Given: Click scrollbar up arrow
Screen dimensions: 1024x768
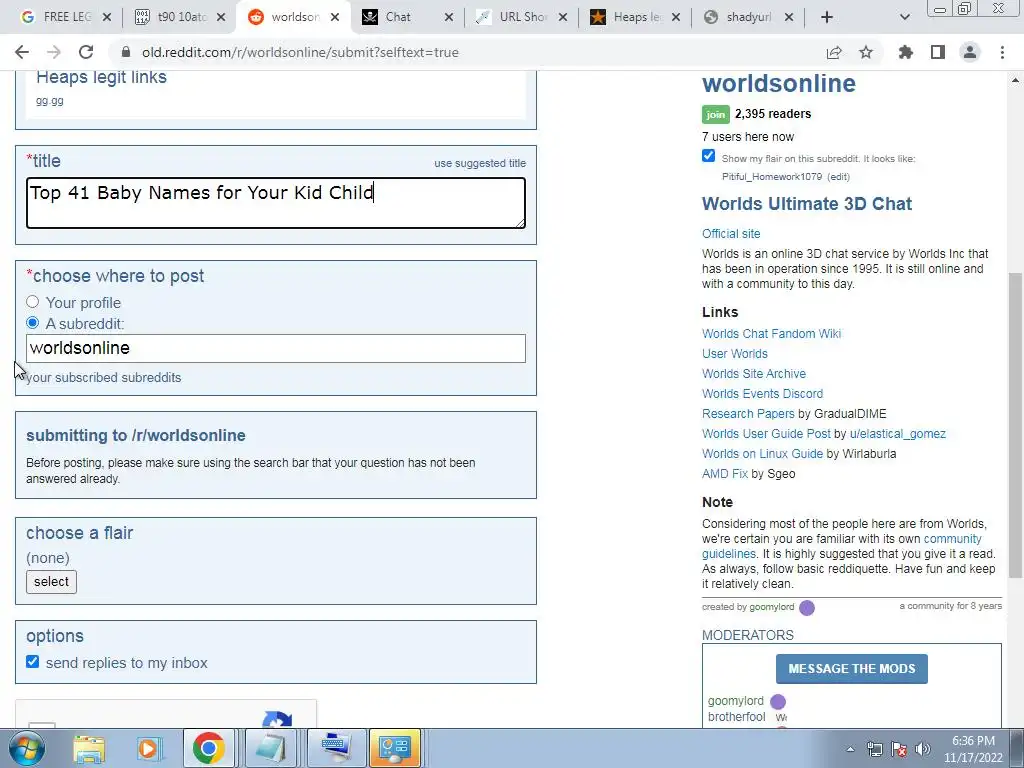Looking at the screenshot, I should point(1015,80).
